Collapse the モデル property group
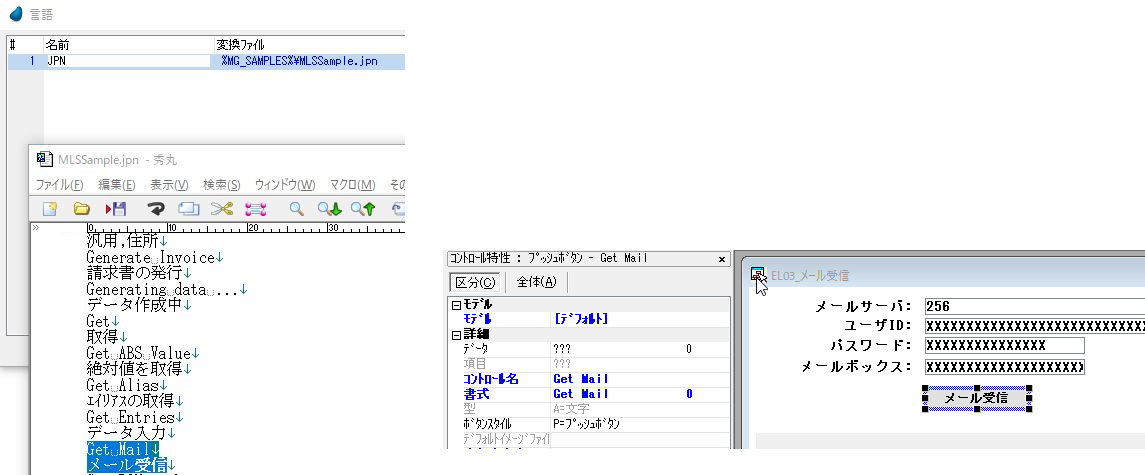Image resolution: width=1145 pixels, height=475 pixels. point(456,305)
